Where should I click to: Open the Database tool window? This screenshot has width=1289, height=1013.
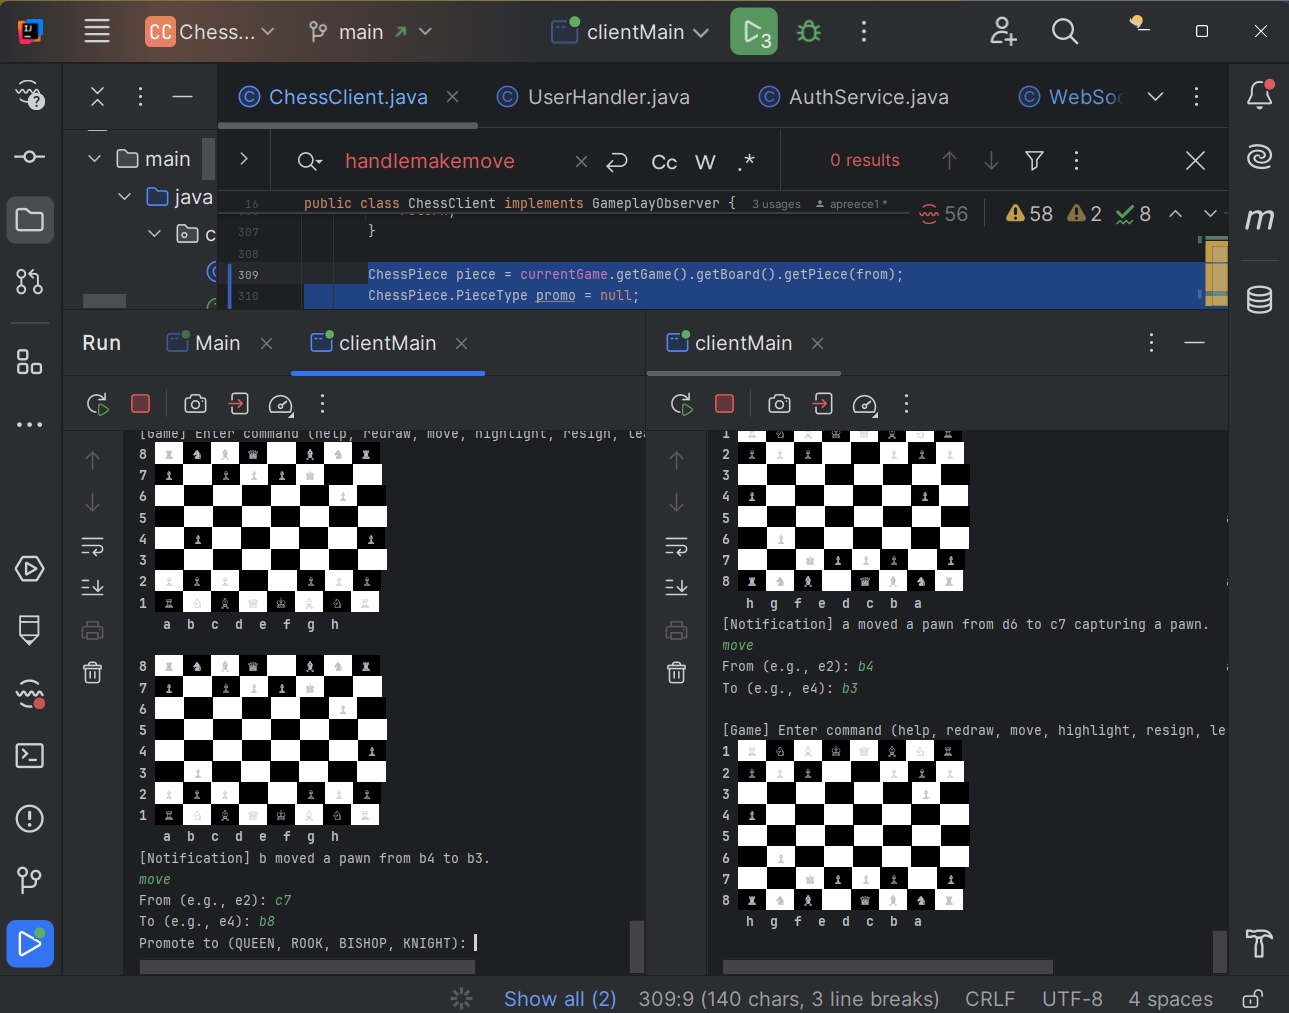(x=1259, y=299)
